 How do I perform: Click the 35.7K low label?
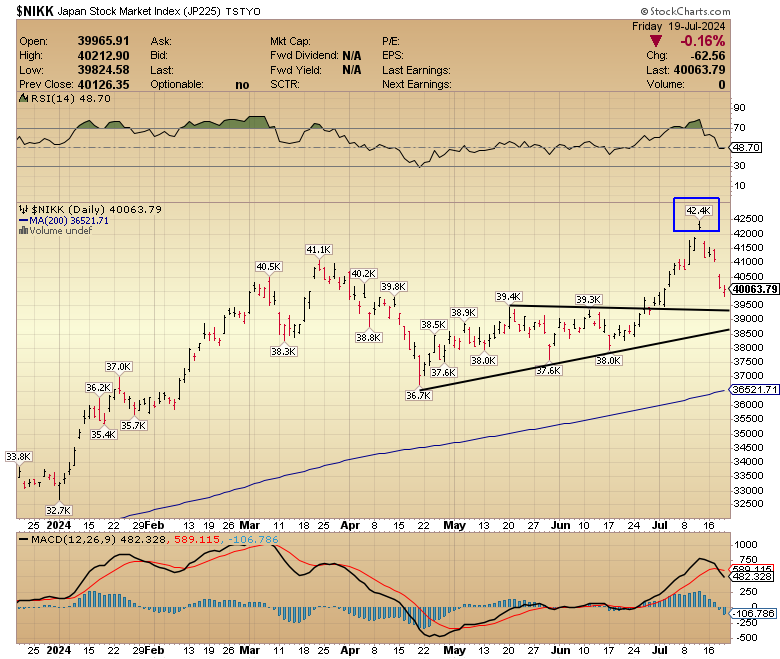[x=133, y=426]
